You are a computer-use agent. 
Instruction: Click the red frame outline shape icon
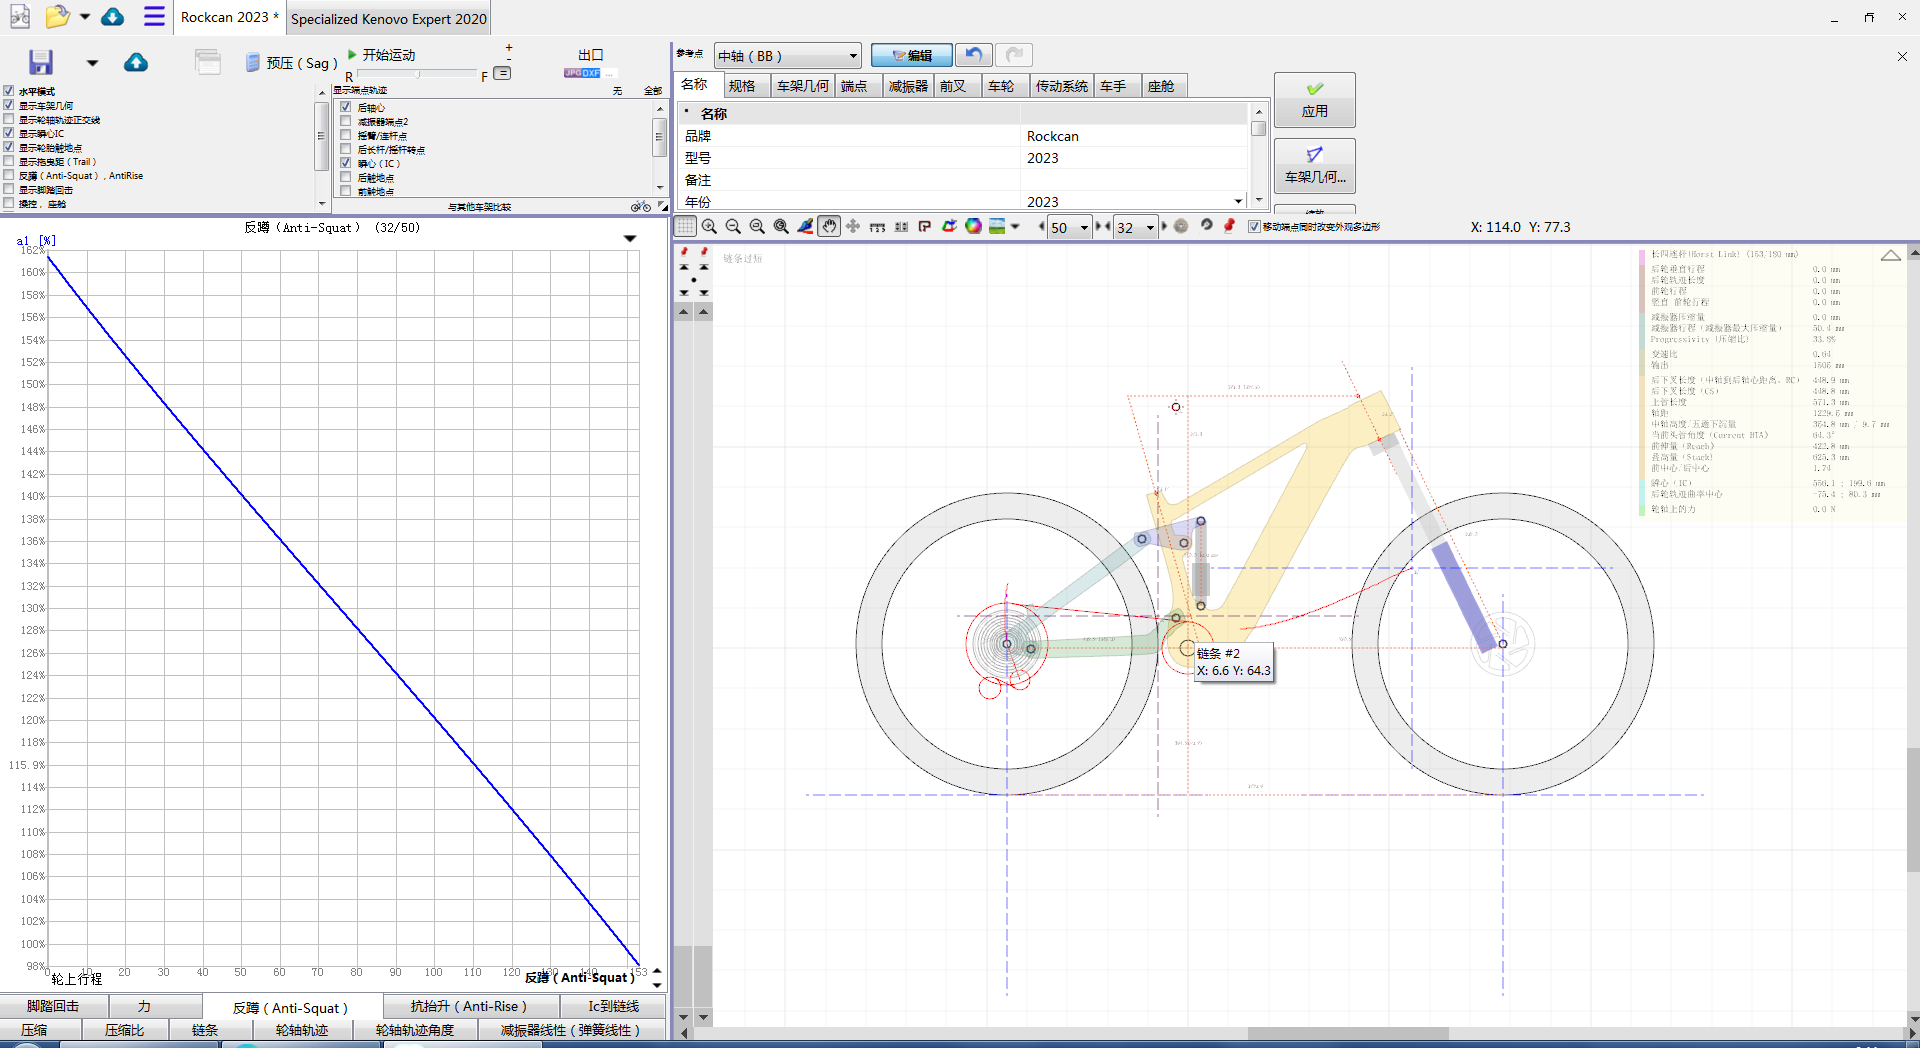(x=925, y=227)
